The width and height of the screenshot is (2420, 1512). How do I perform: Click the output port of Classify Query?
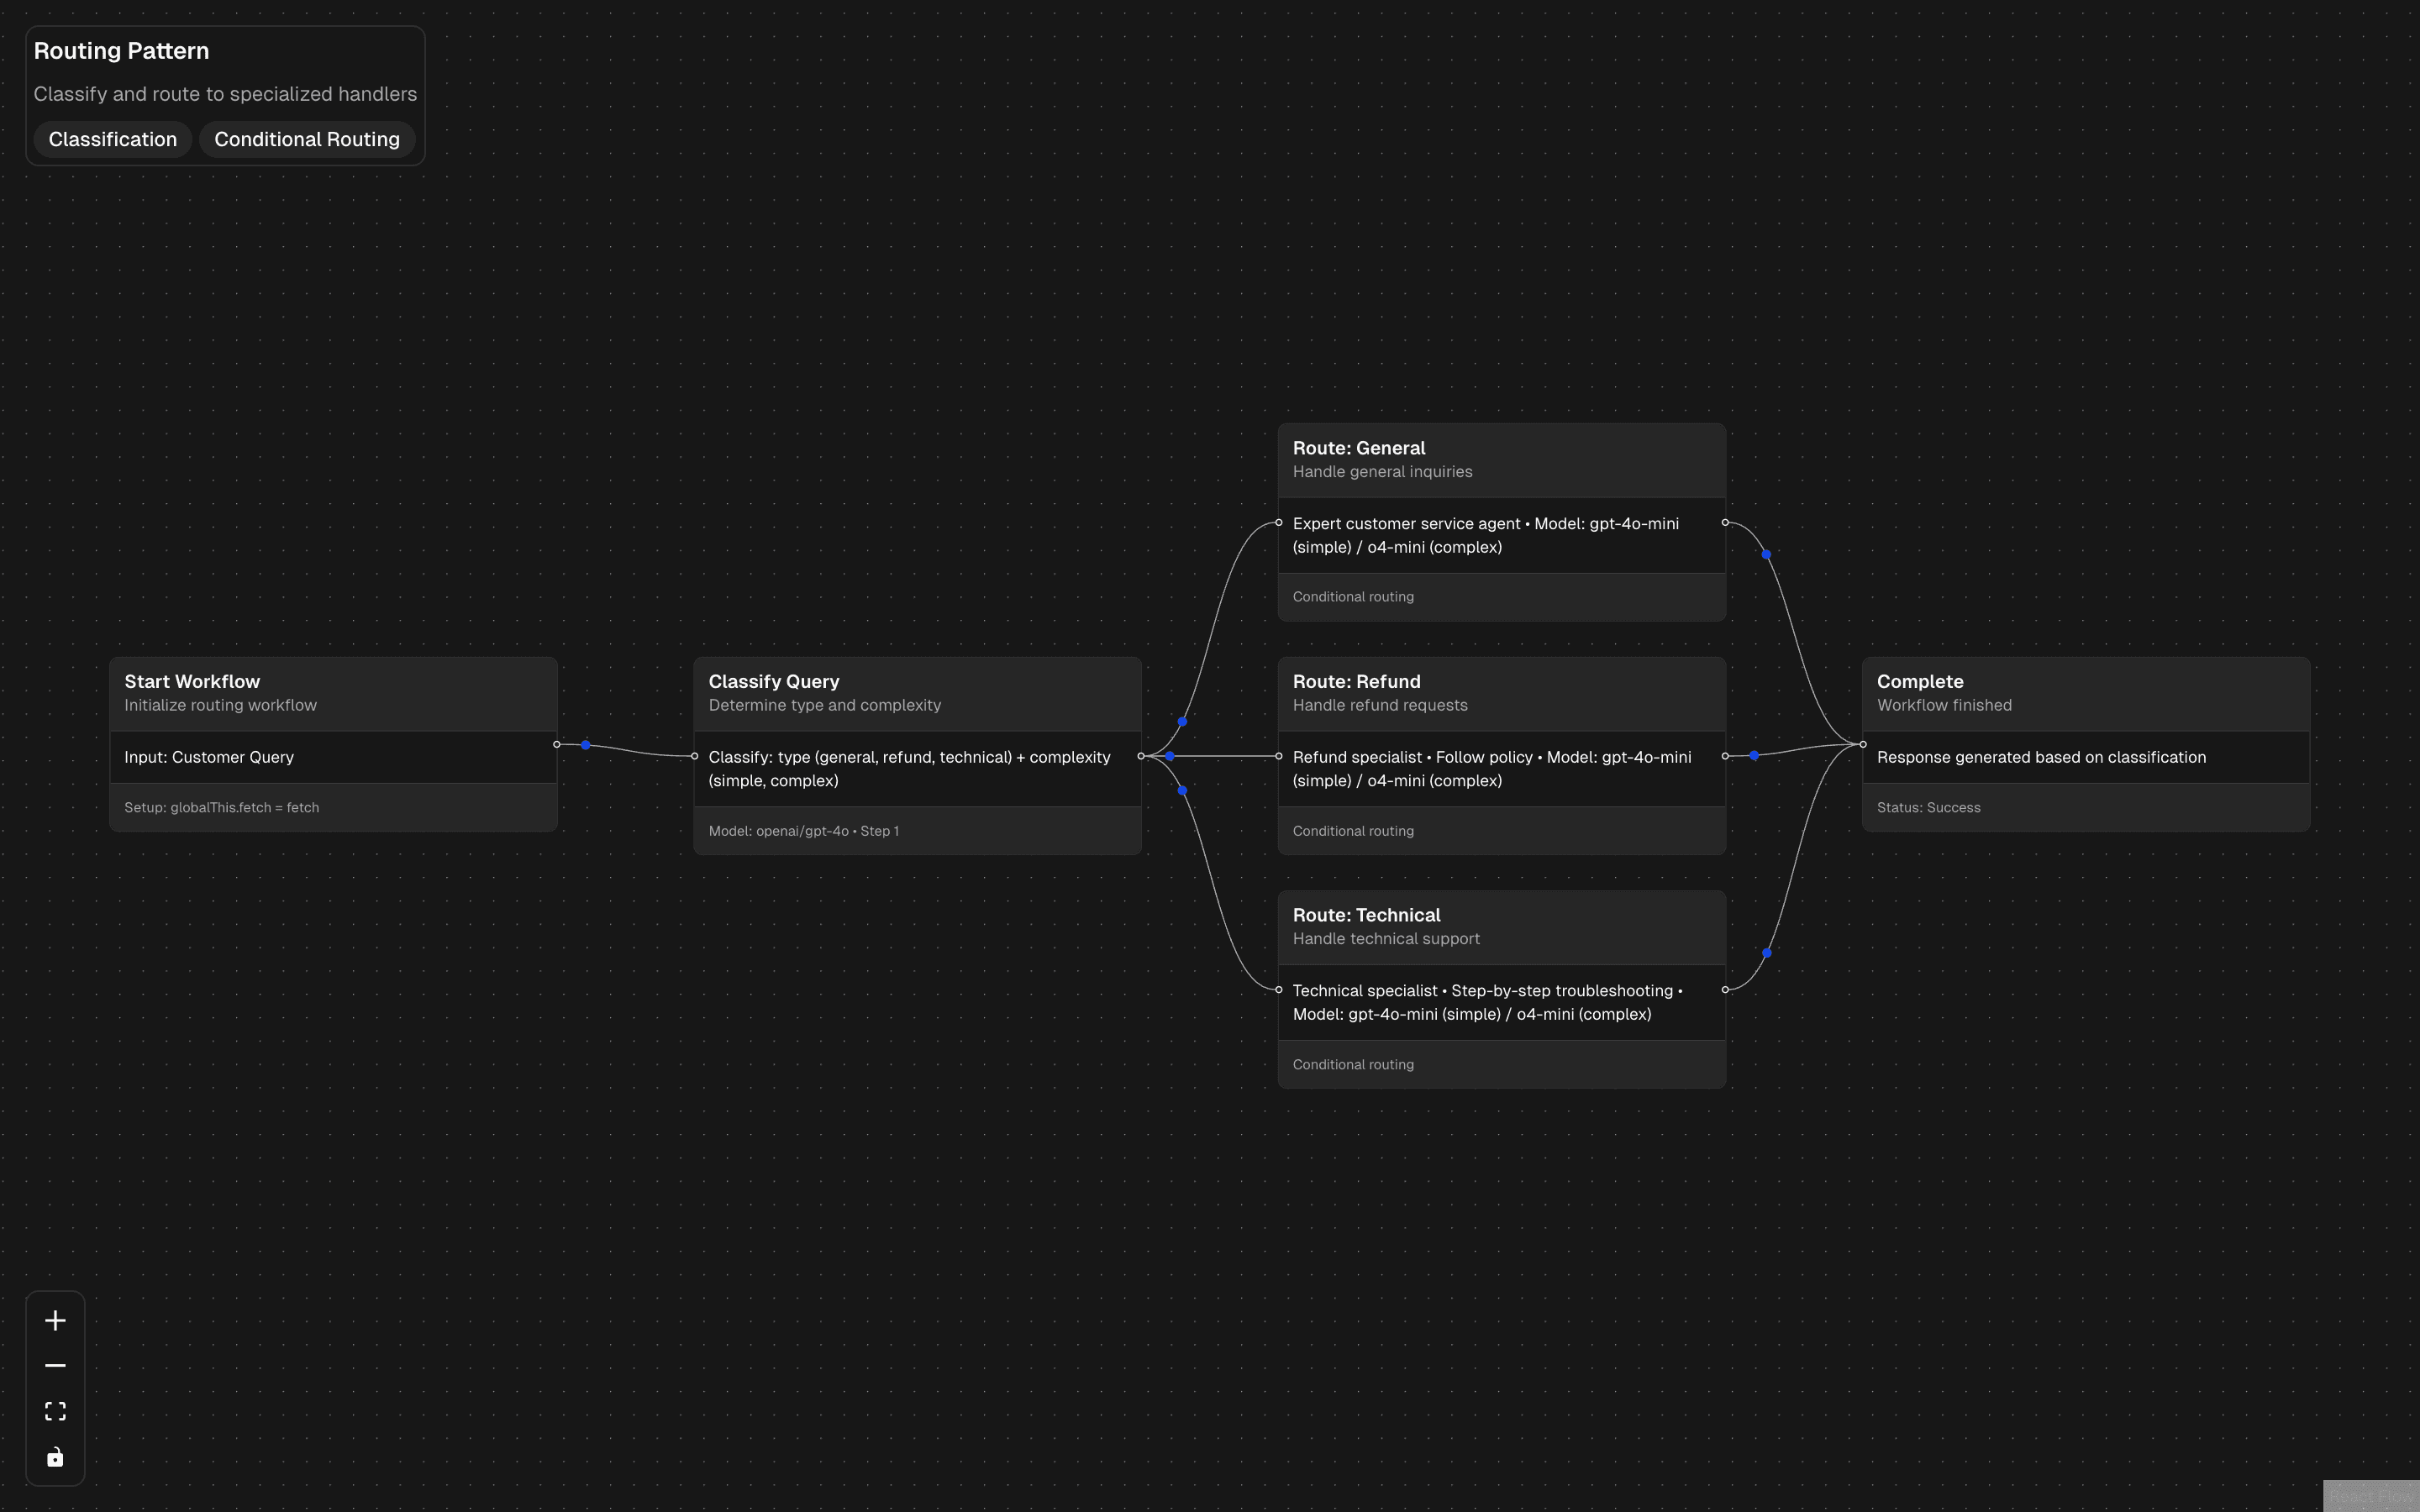[1141, 757]
